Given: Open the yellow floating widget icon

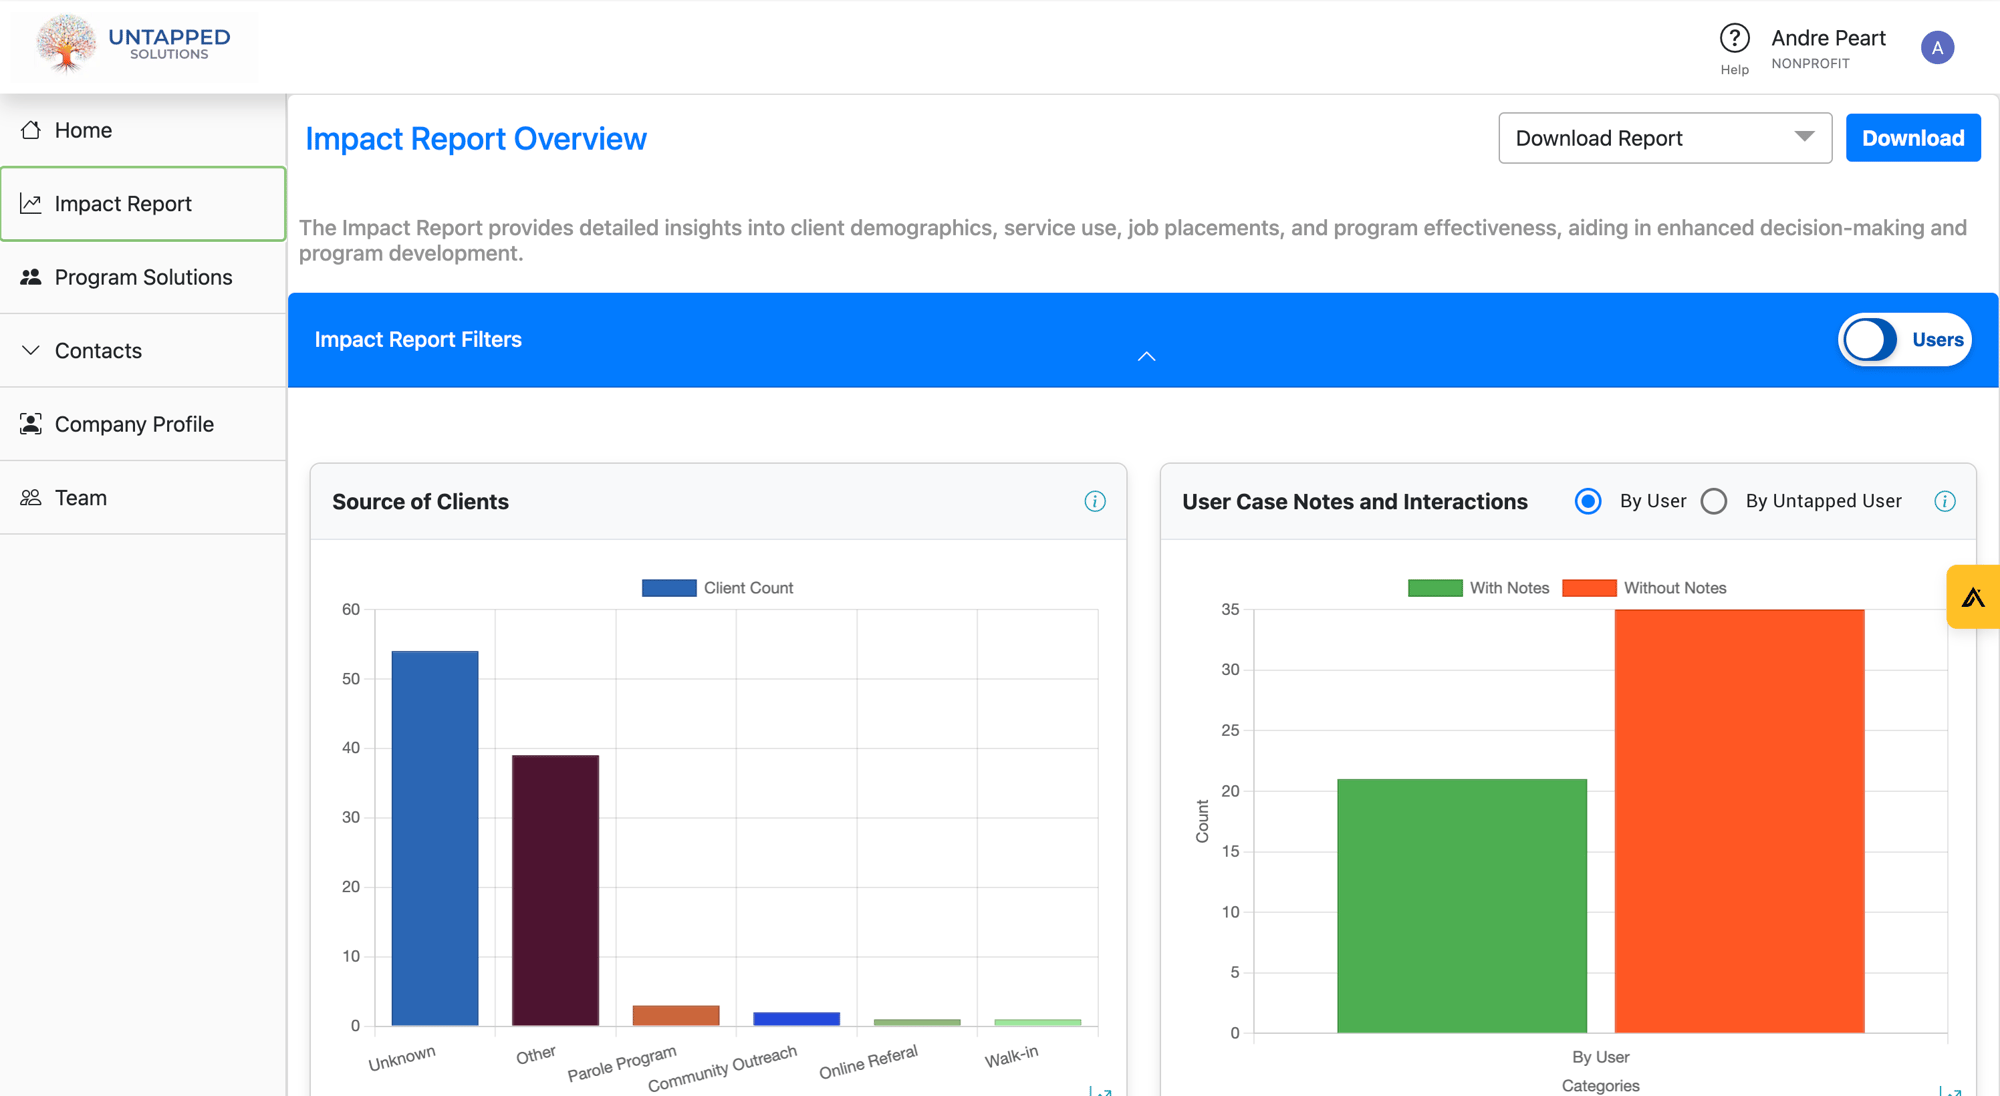Looking at the screenshot, I should click(x=1973, y=597).
